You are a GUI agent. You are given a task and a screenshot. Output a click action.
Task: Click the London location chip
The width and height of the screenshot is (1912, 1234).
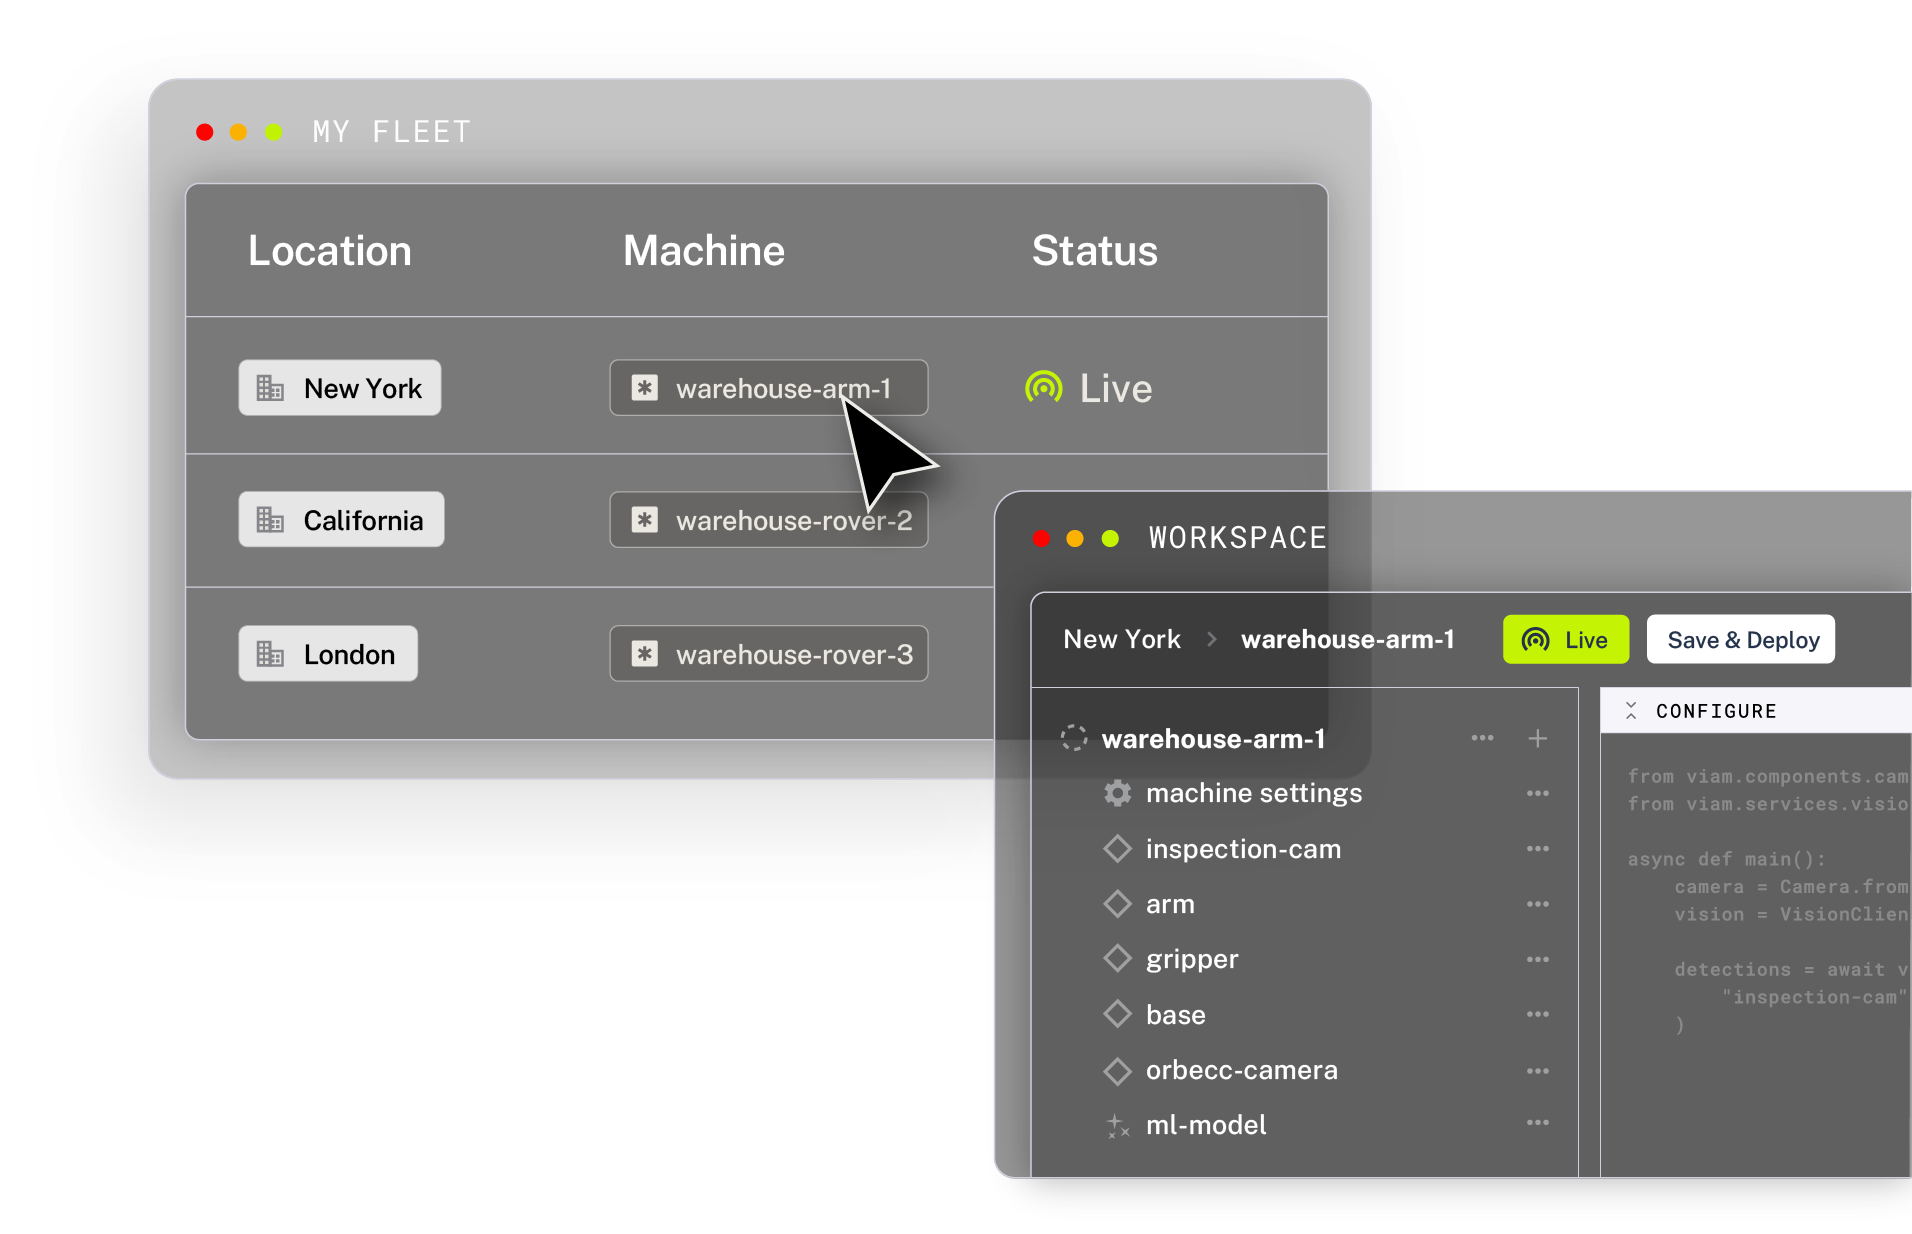(x=327, y=653)
